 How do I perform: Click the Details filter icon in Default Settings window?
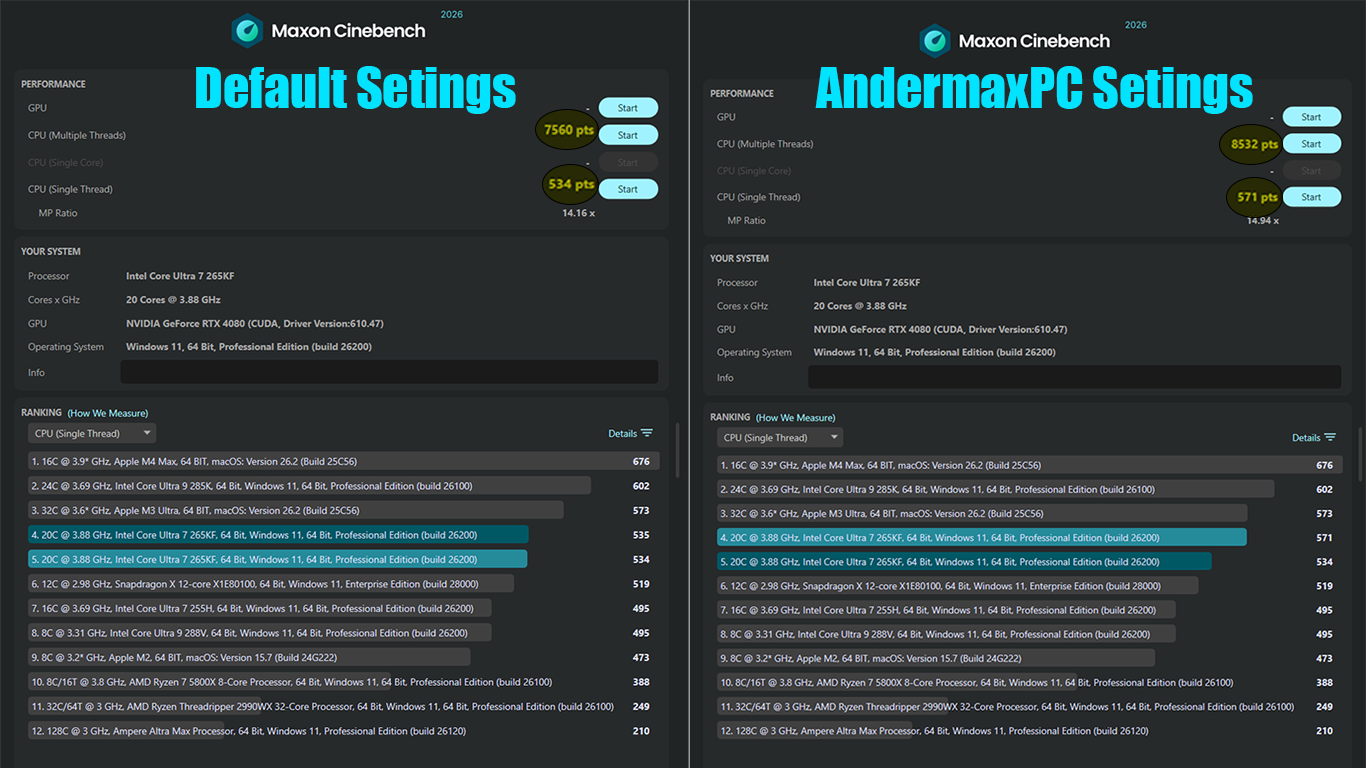pyautogui.click(x=647, y=433)
